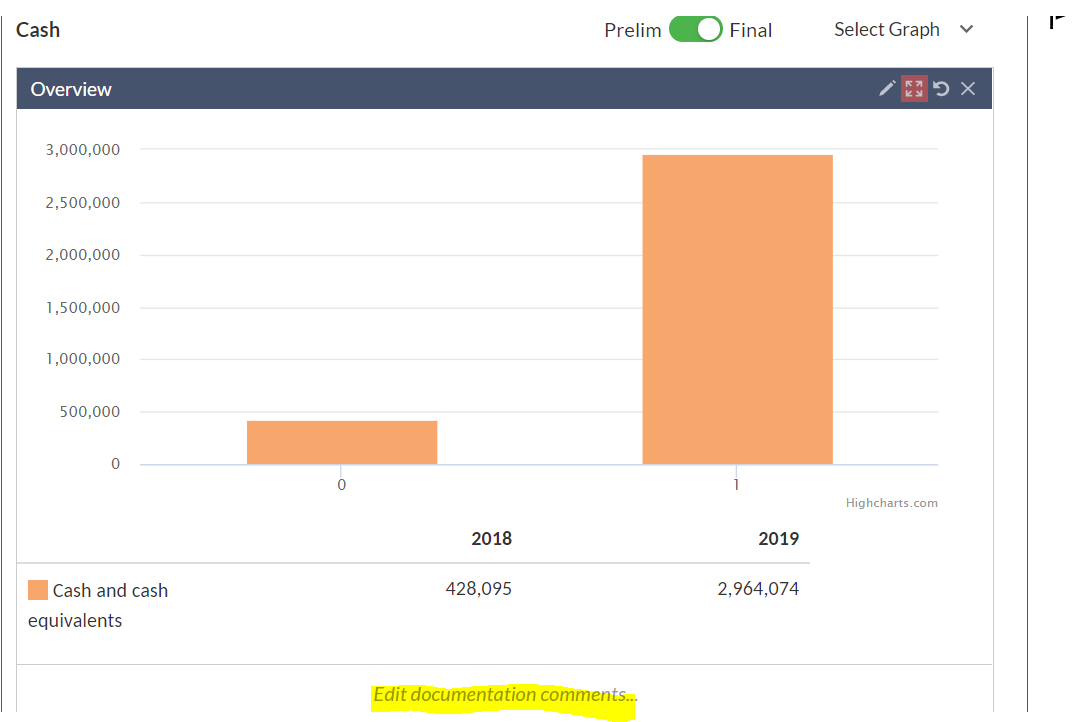The height and width of the screenshot is (722, 1082).
Task: Open the Highcharts.com credit link
Action: [892, 503]
